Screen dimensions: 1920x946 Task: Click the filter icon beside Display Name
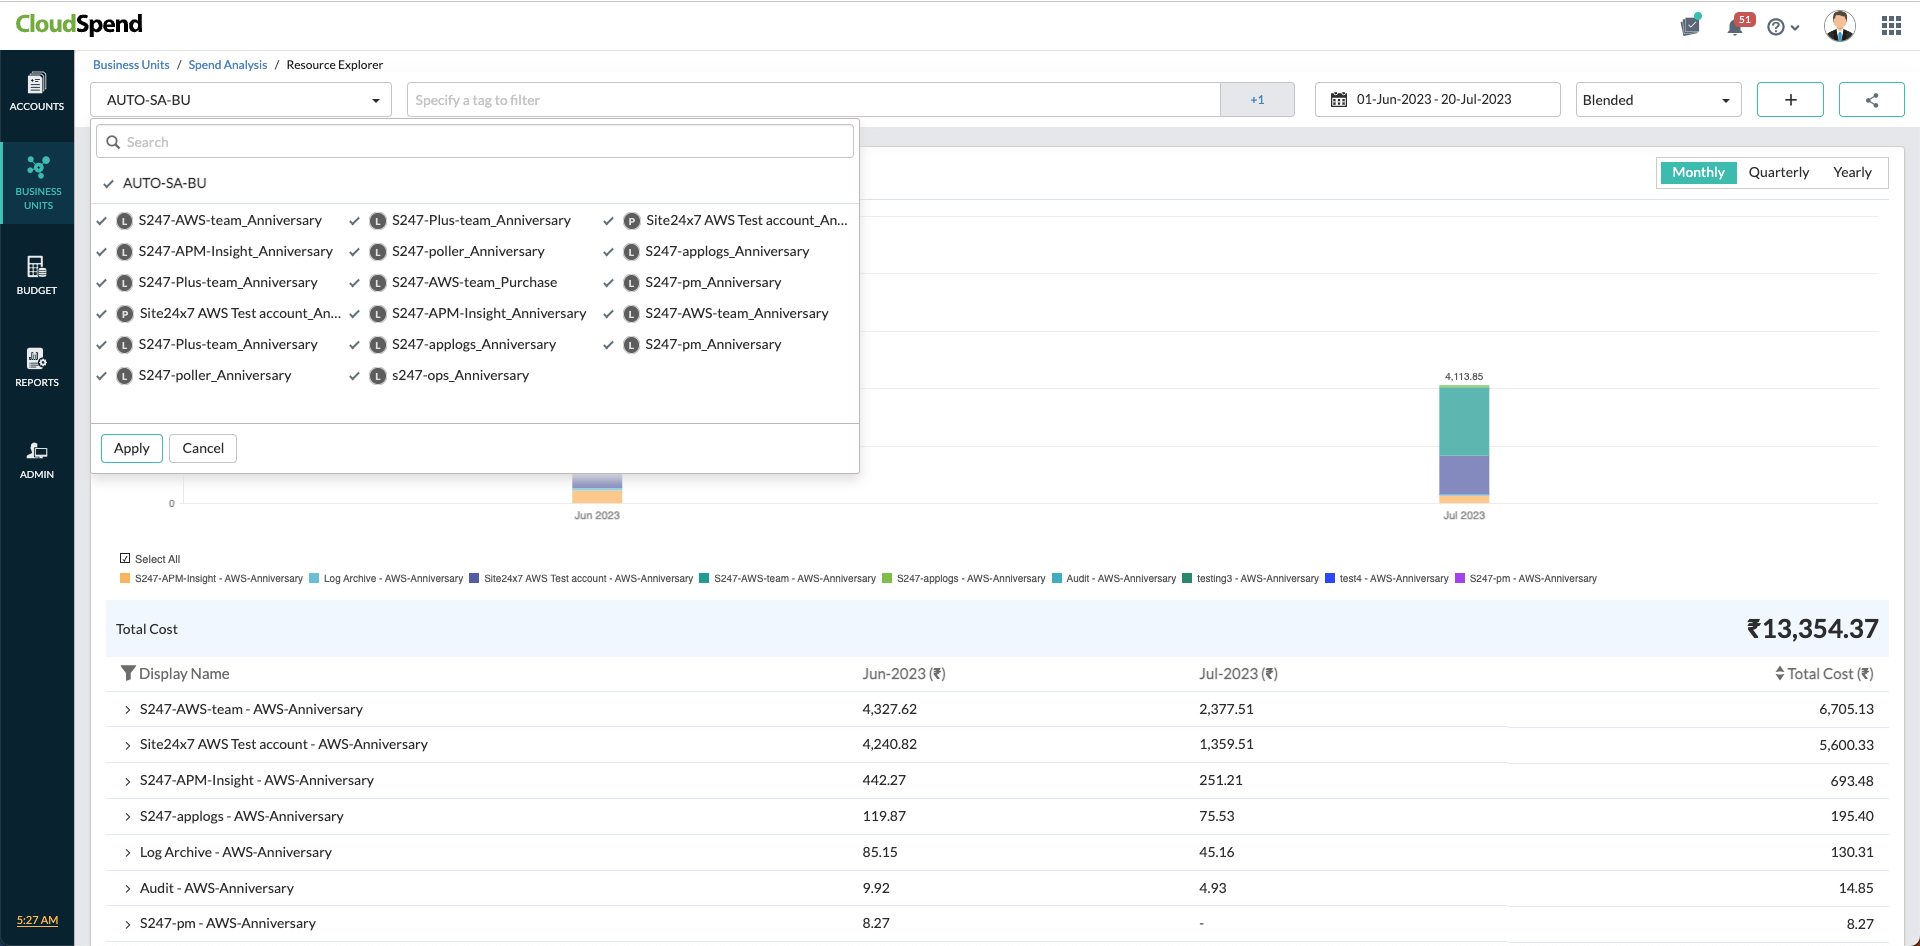tap(128, 674)
